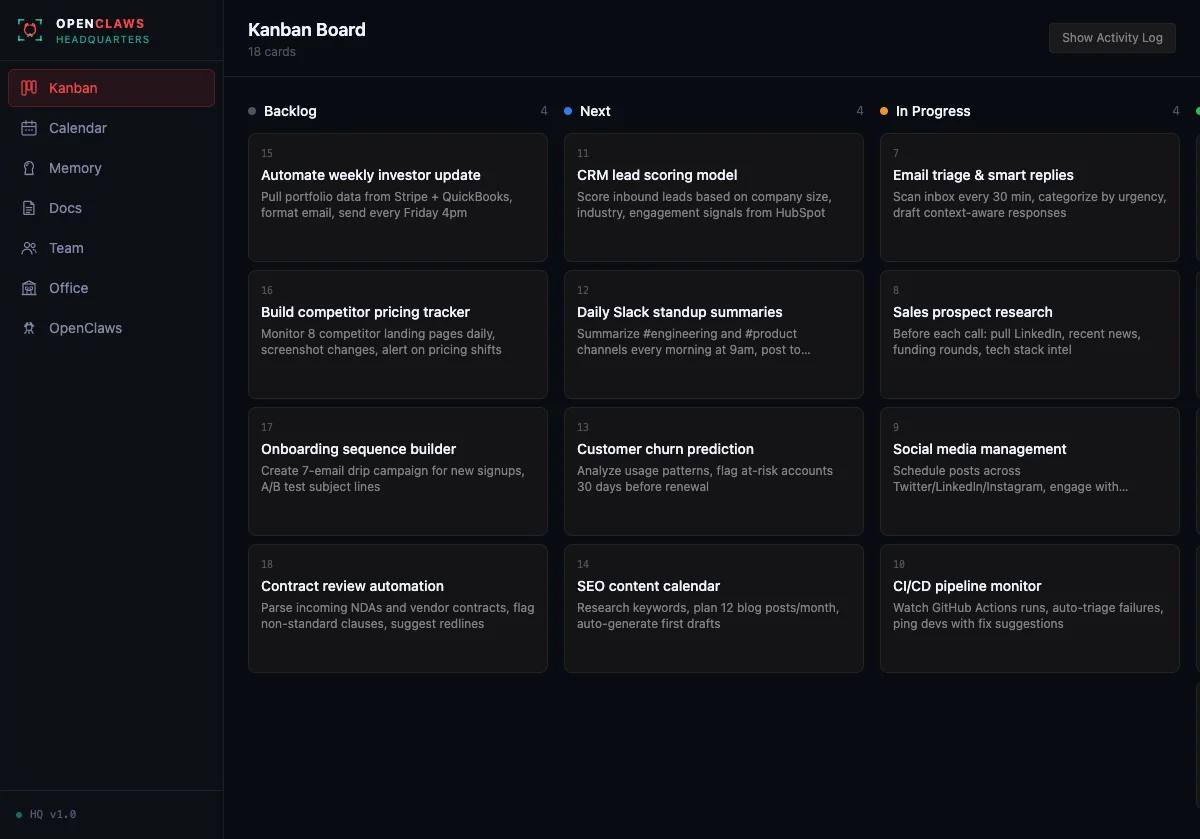Click the In Progress column card count
Viewport: 1200px width, 839px height.
click(x=1176, y=111)
